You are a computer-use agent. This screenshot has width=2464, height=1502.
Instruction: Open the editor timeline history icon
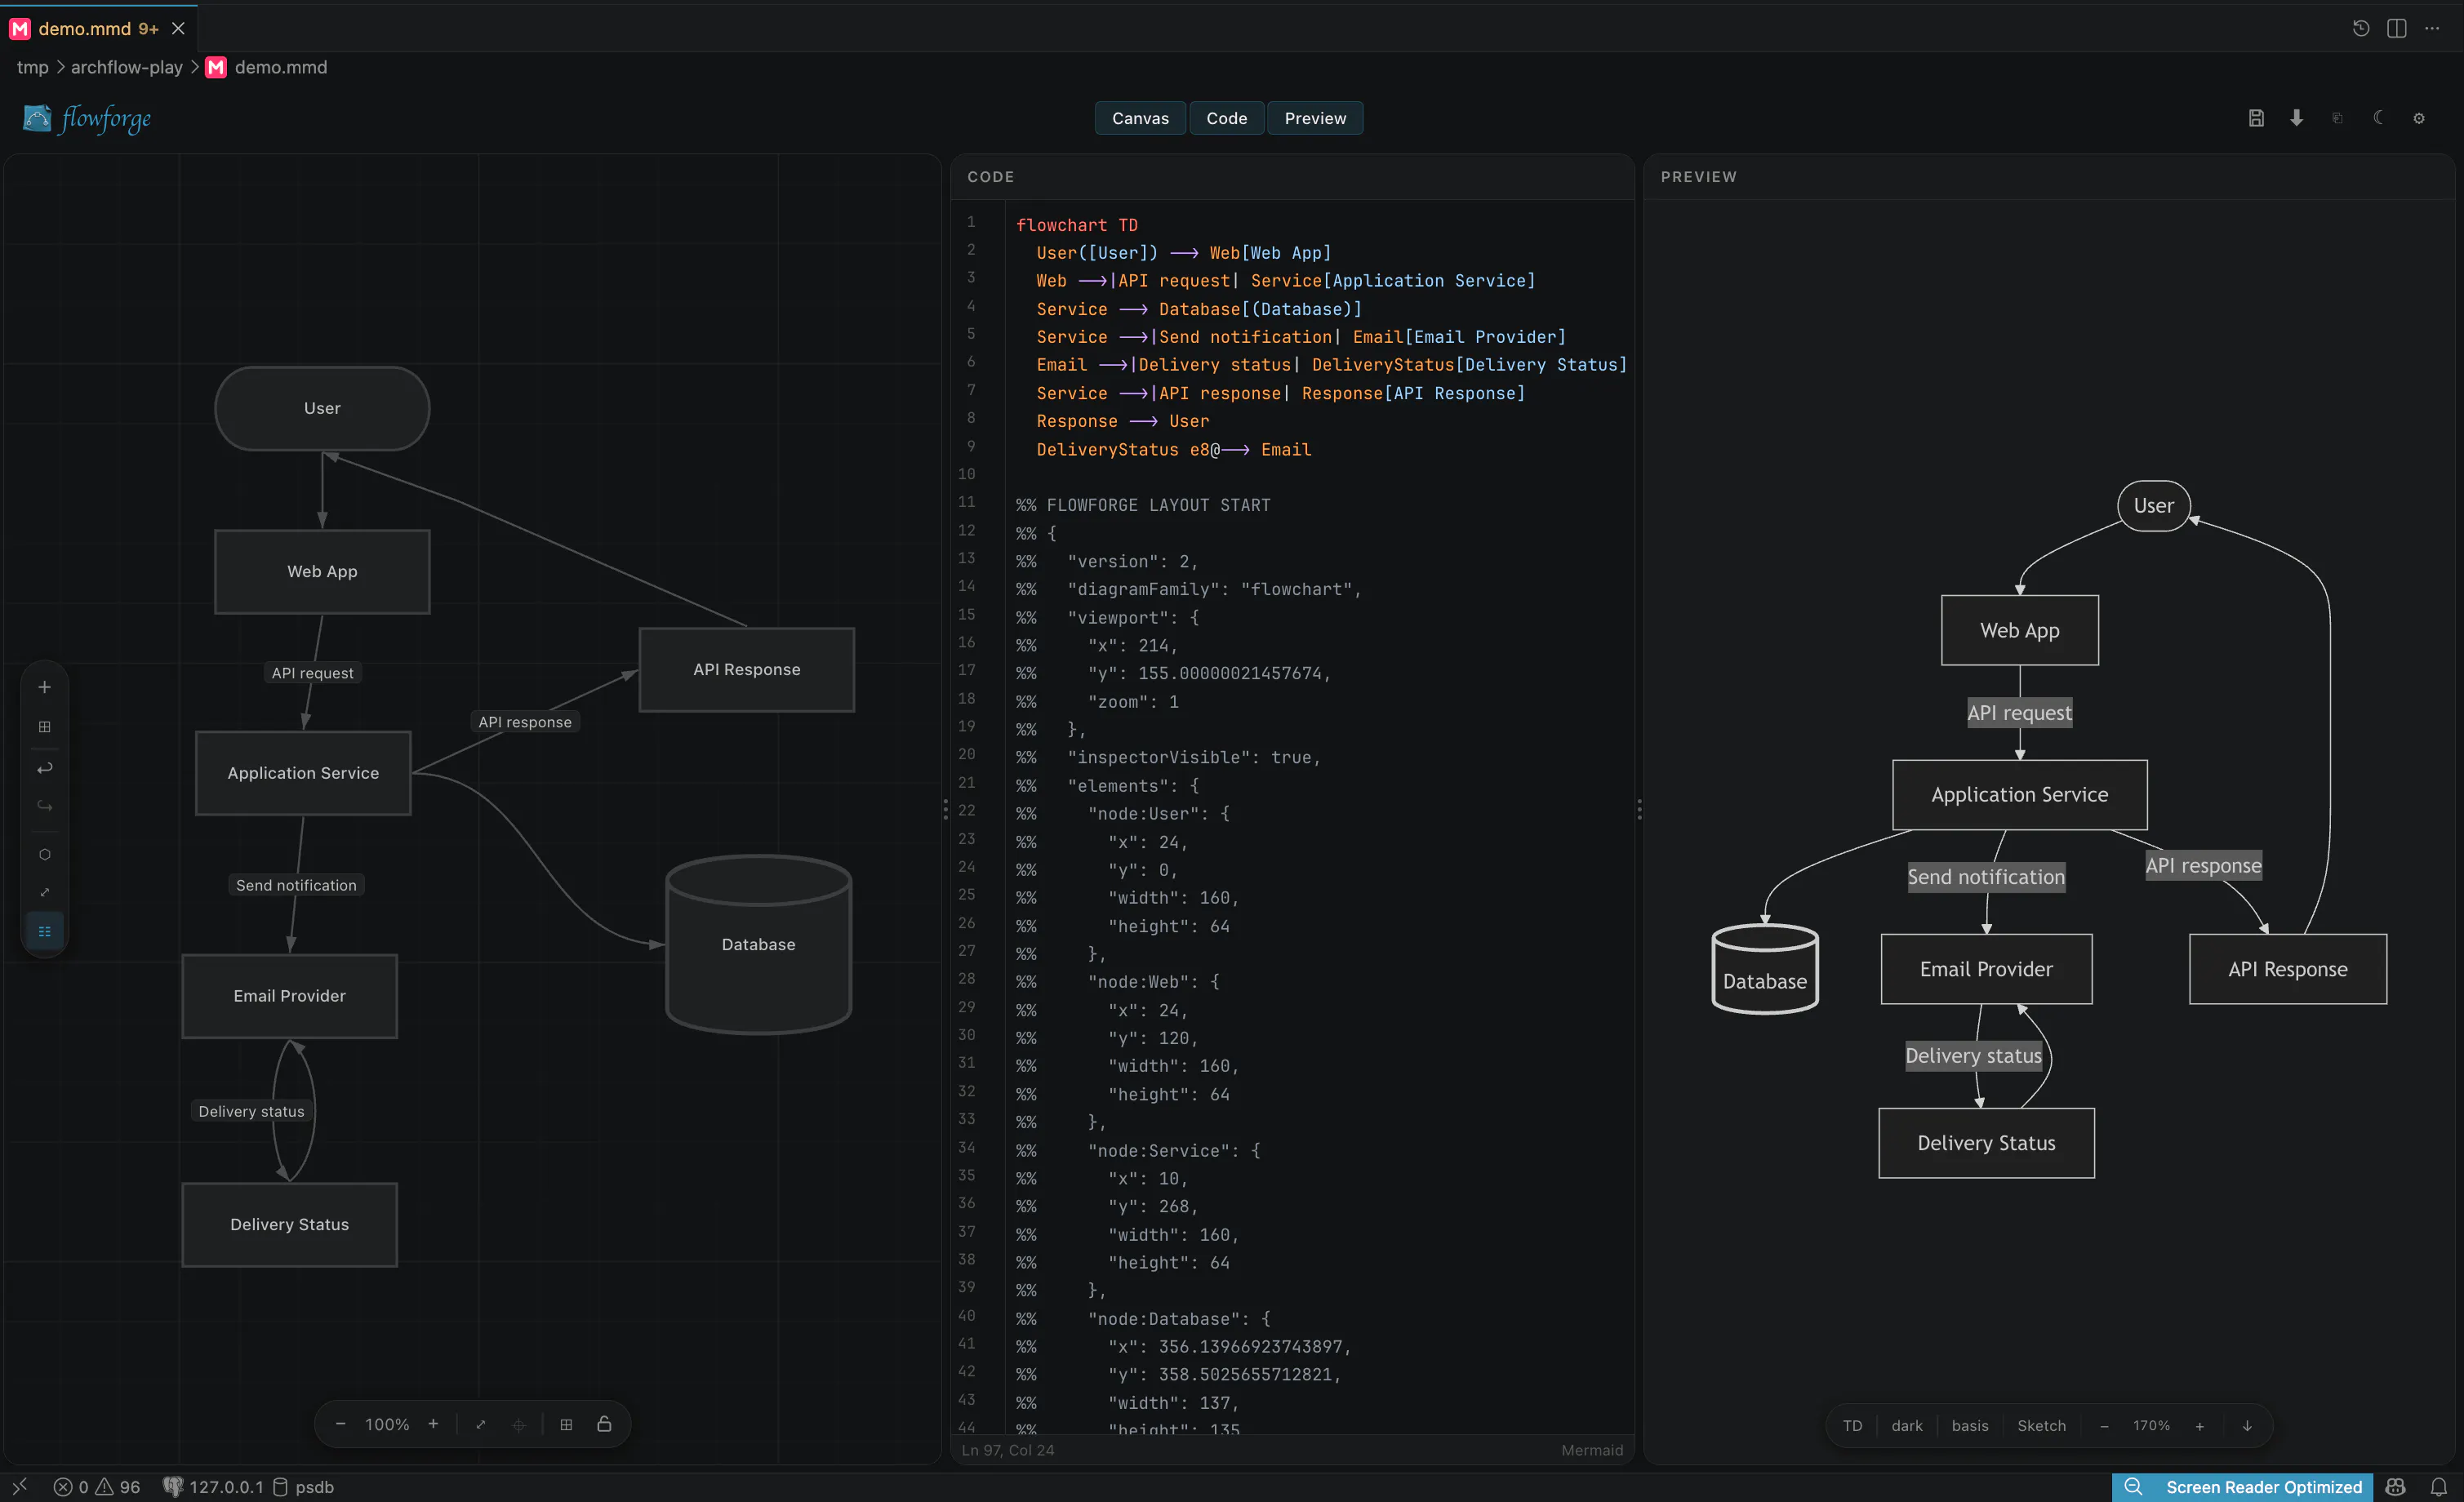[x=2360, y=28]
